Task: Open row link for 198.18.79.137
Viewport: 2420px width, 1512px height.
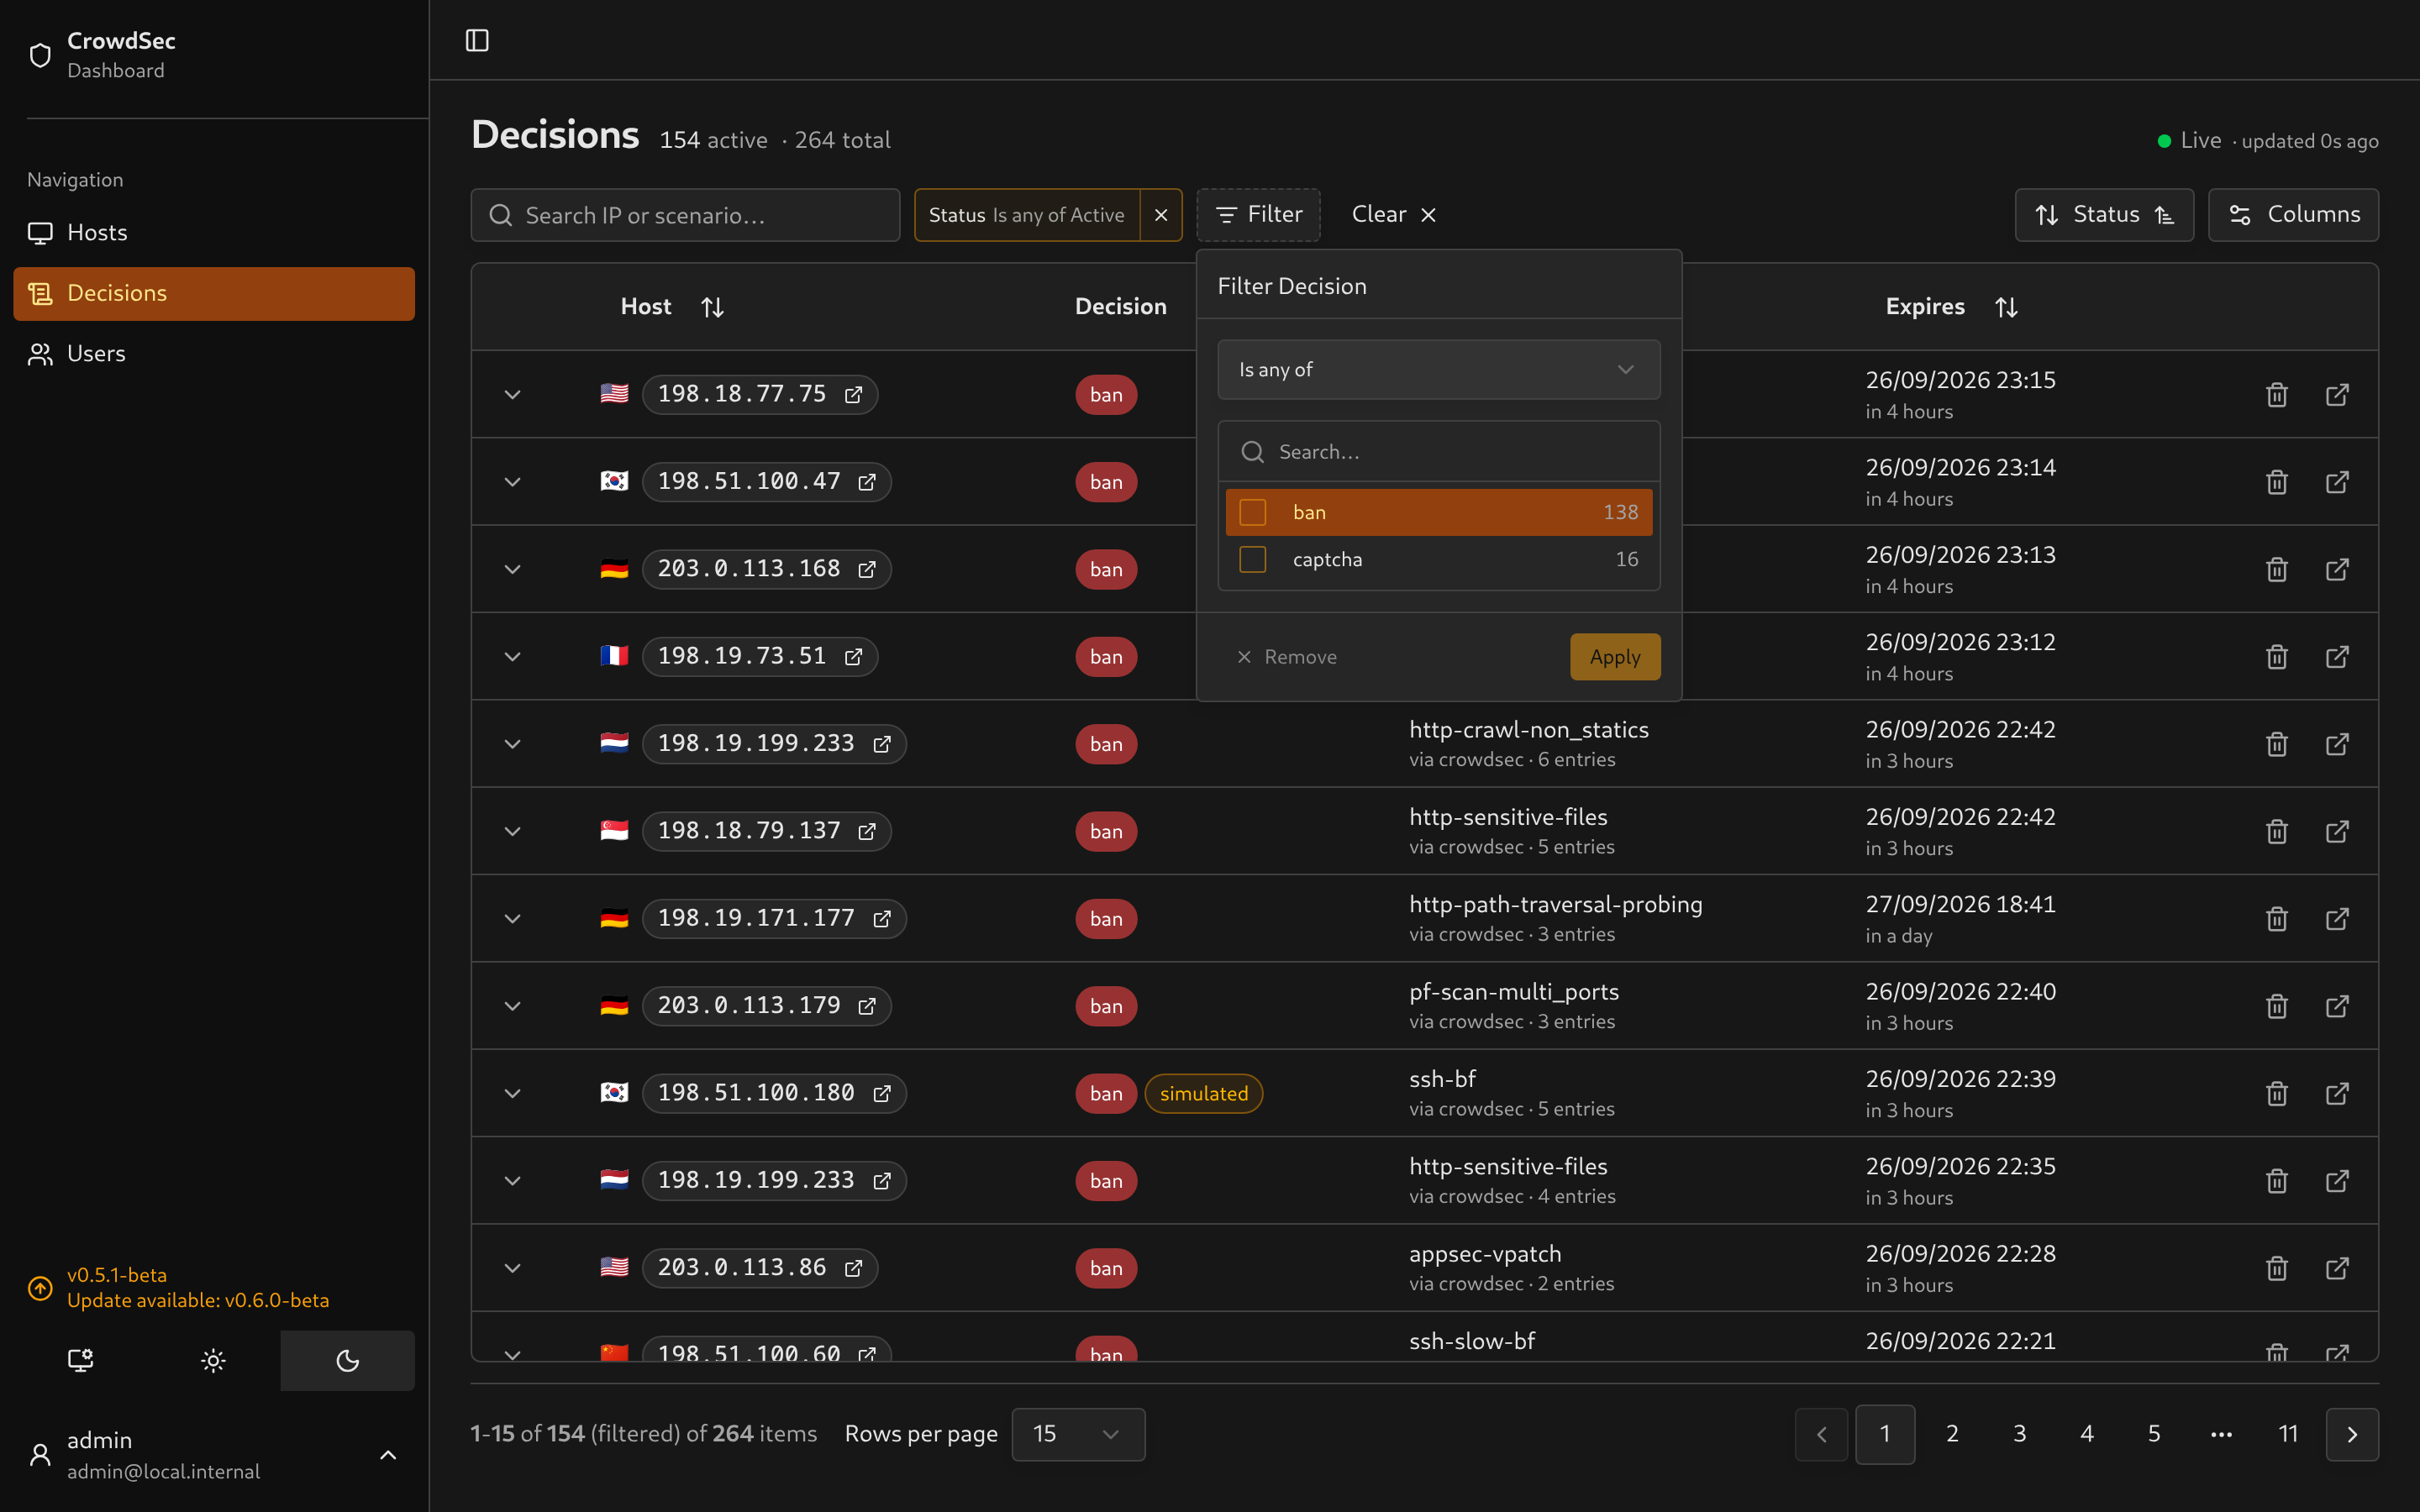Action: (x=2337, y=831)
